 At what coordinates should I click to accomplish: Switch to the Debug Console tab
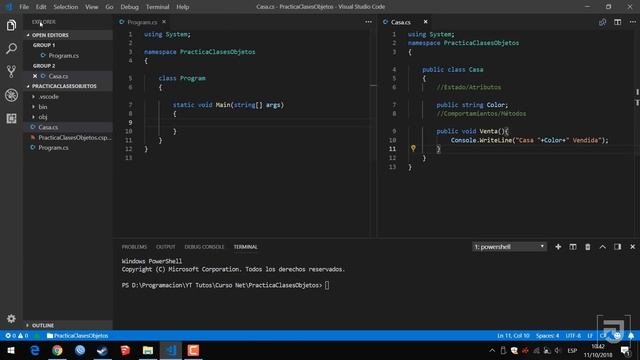click(x=204, y=247)
